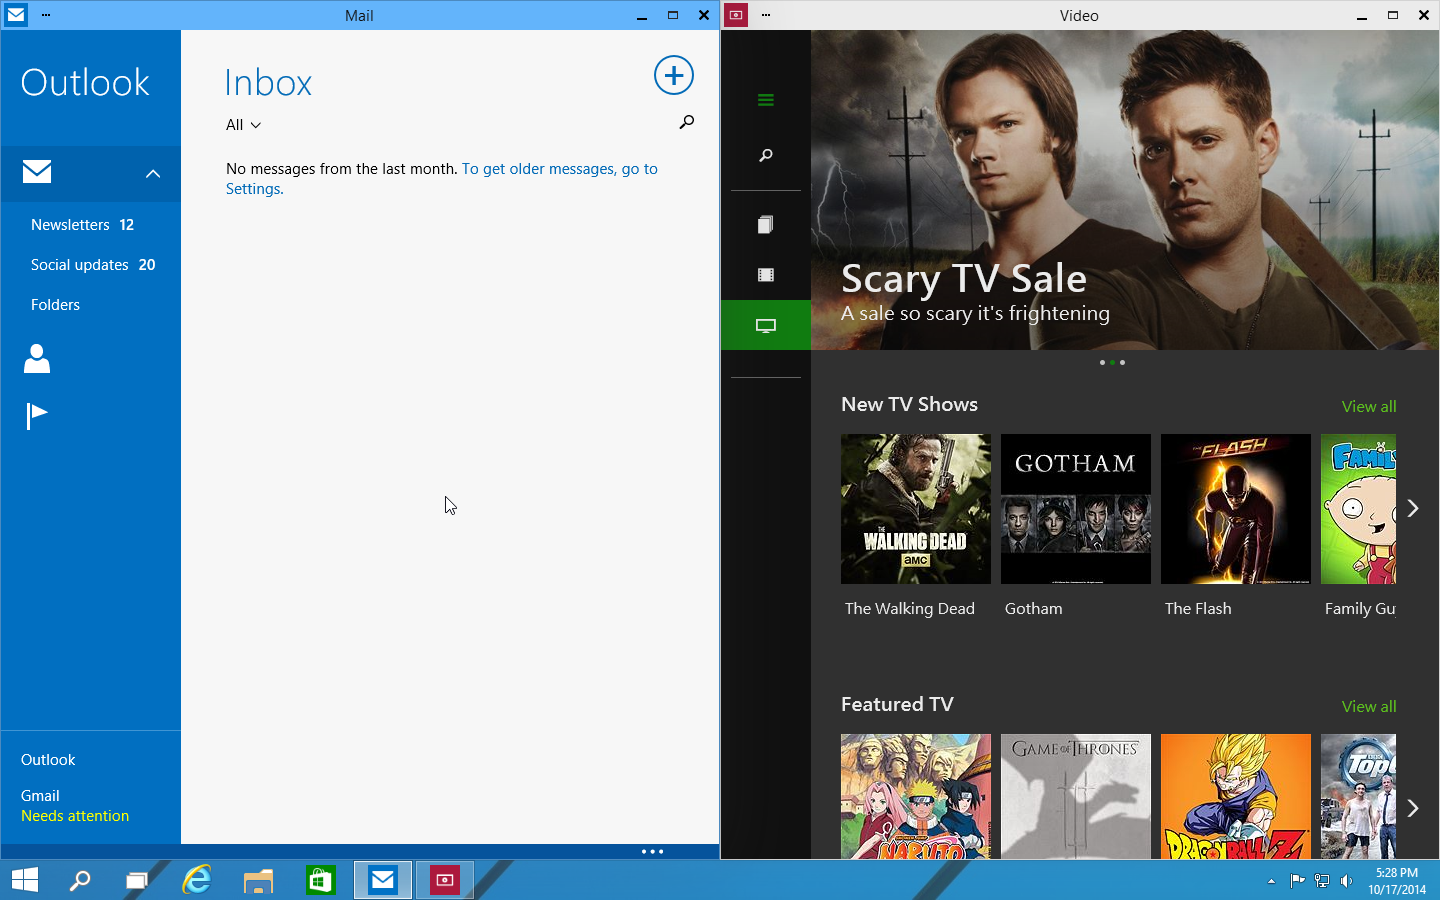This screenshot has width=1440, height=900.
Task: Select the TV screen icon in sidebar
Action: click(766, 326)
